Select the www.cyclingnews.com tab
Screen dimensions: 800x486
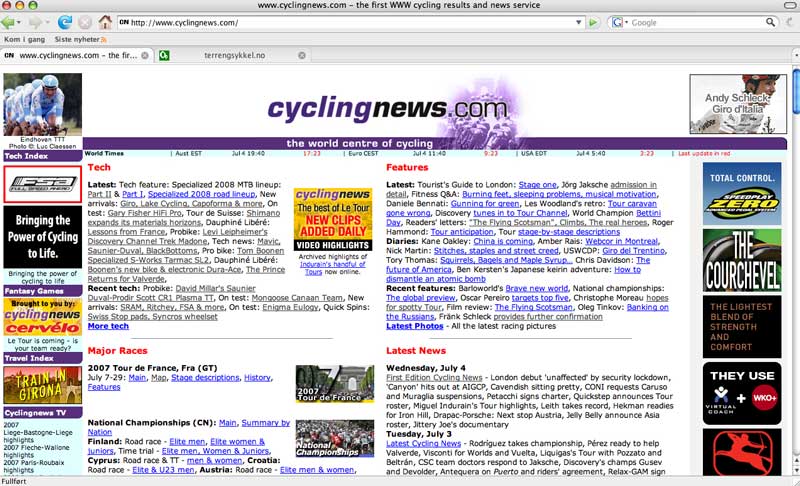[77, 56]
